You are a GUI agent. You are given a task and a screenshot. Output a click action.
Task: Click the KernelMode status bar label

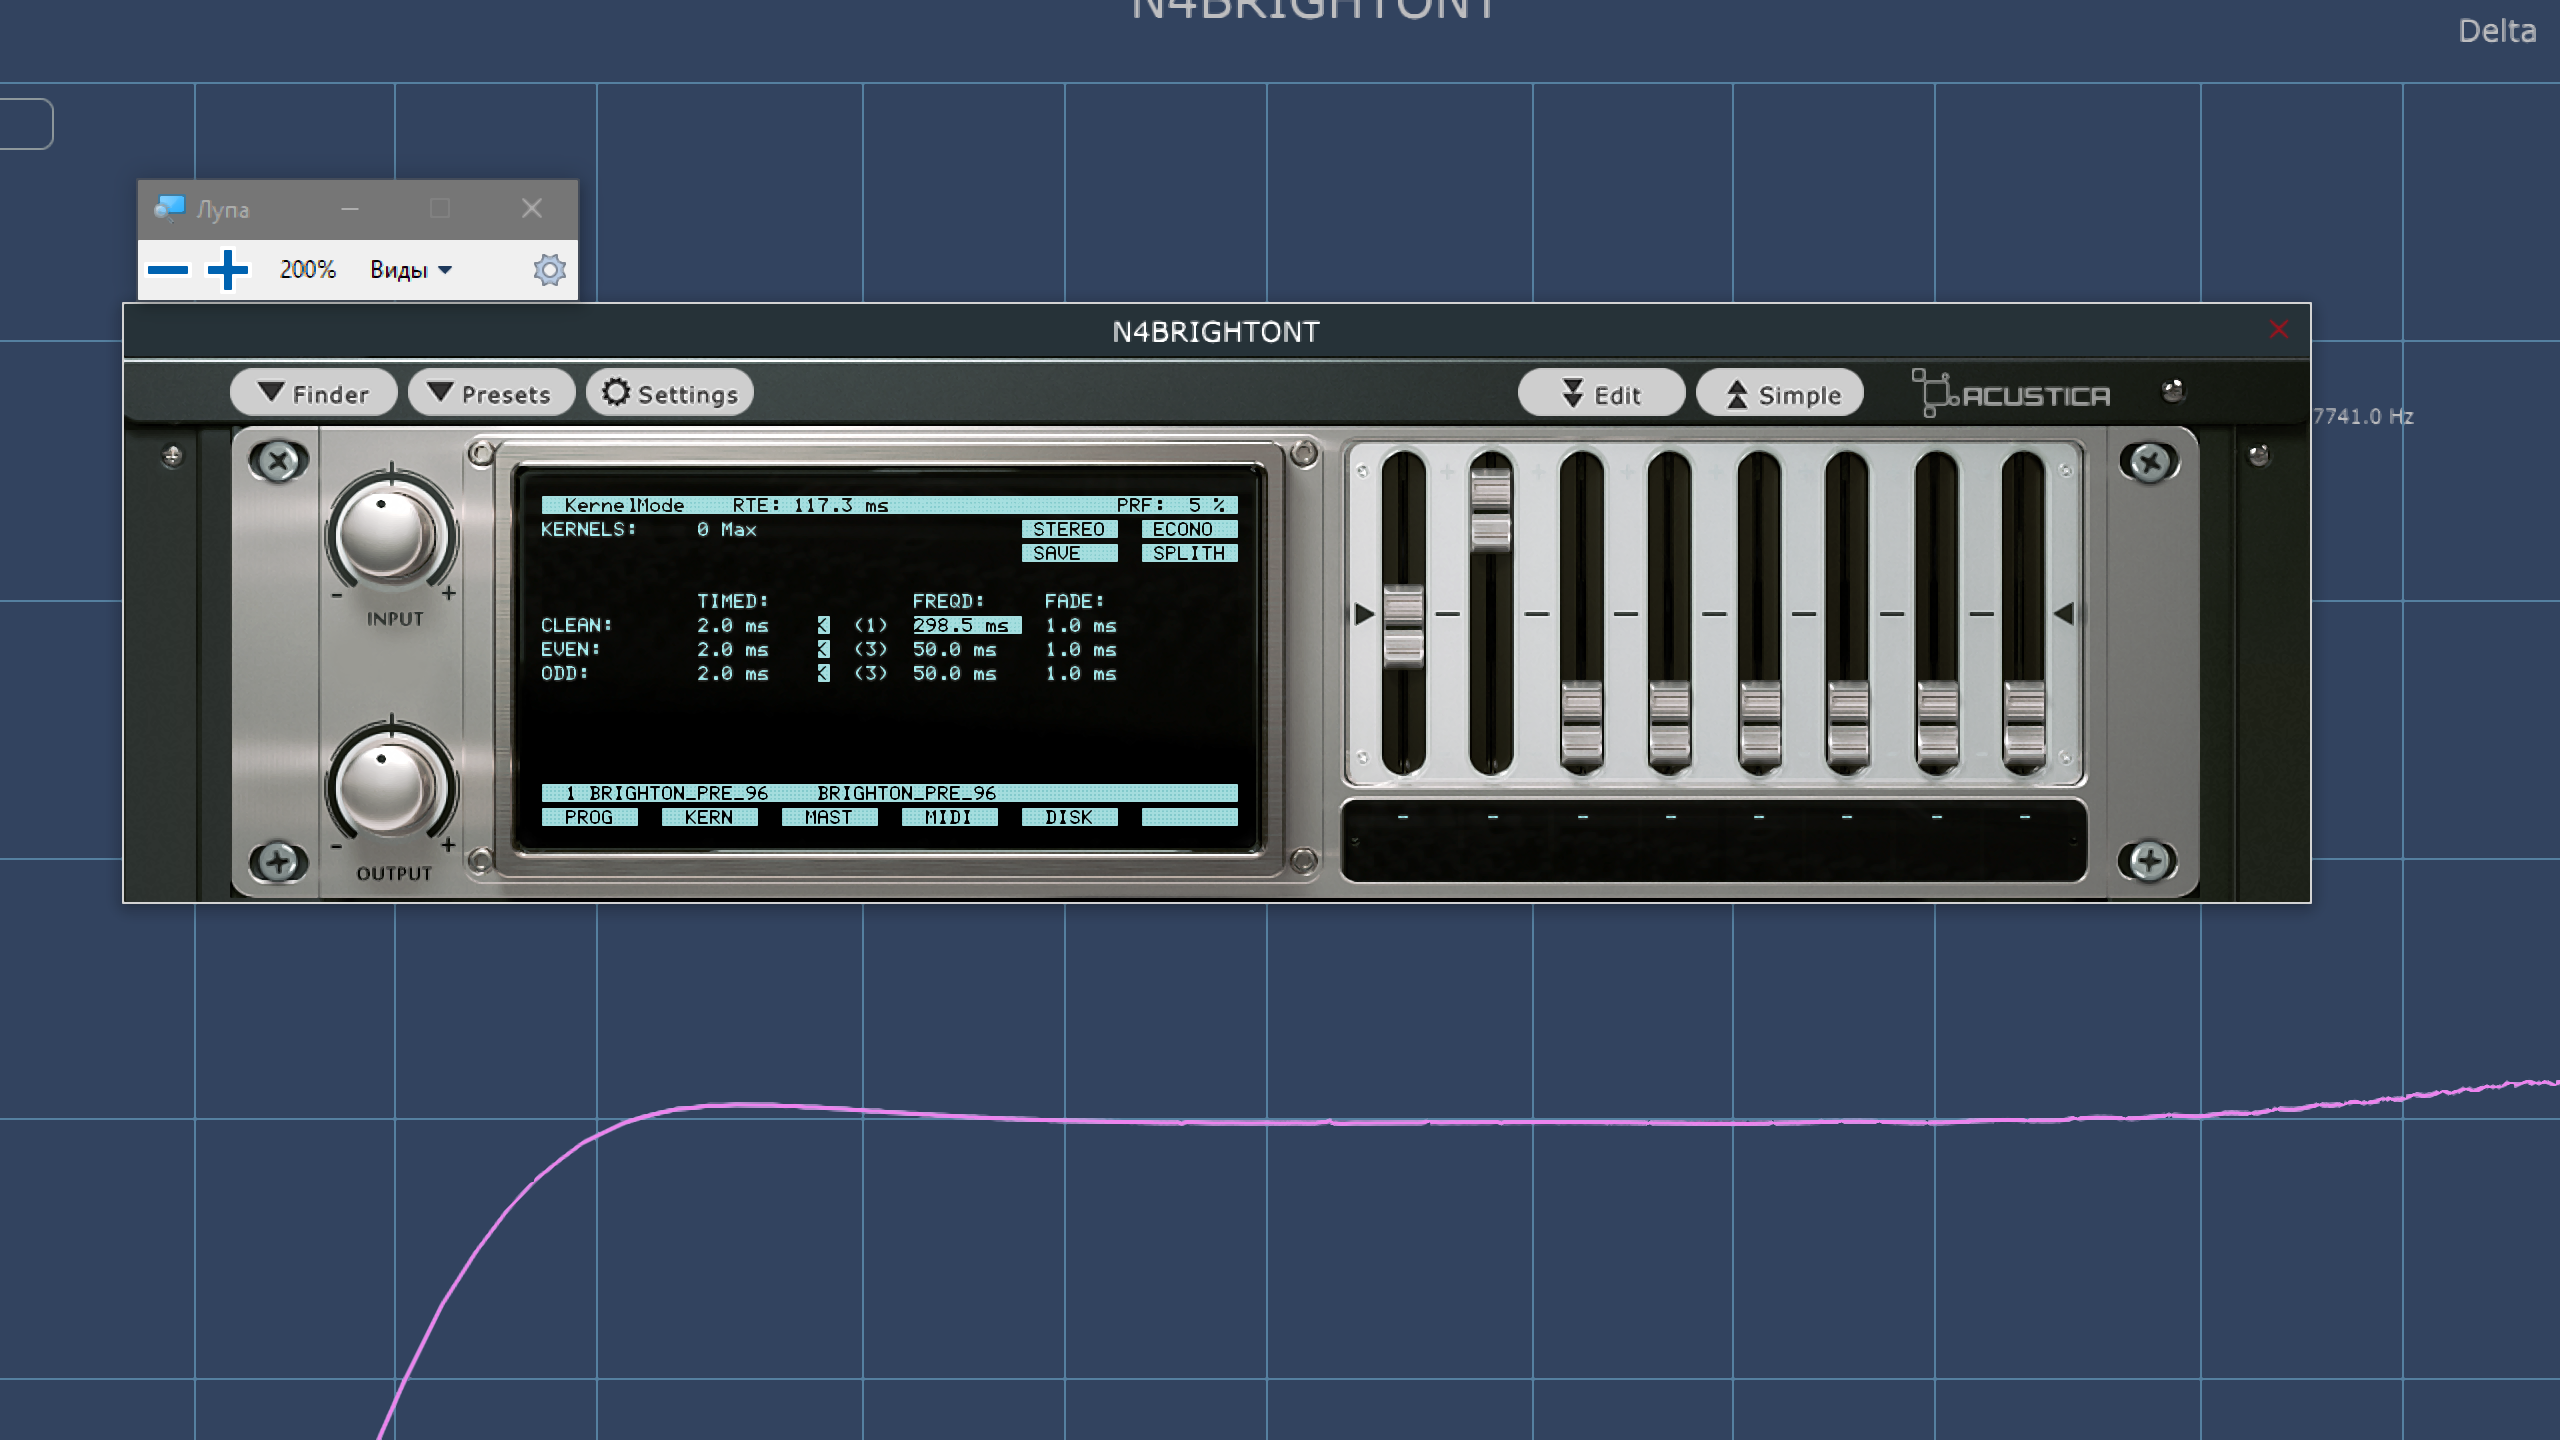point(624,505)
